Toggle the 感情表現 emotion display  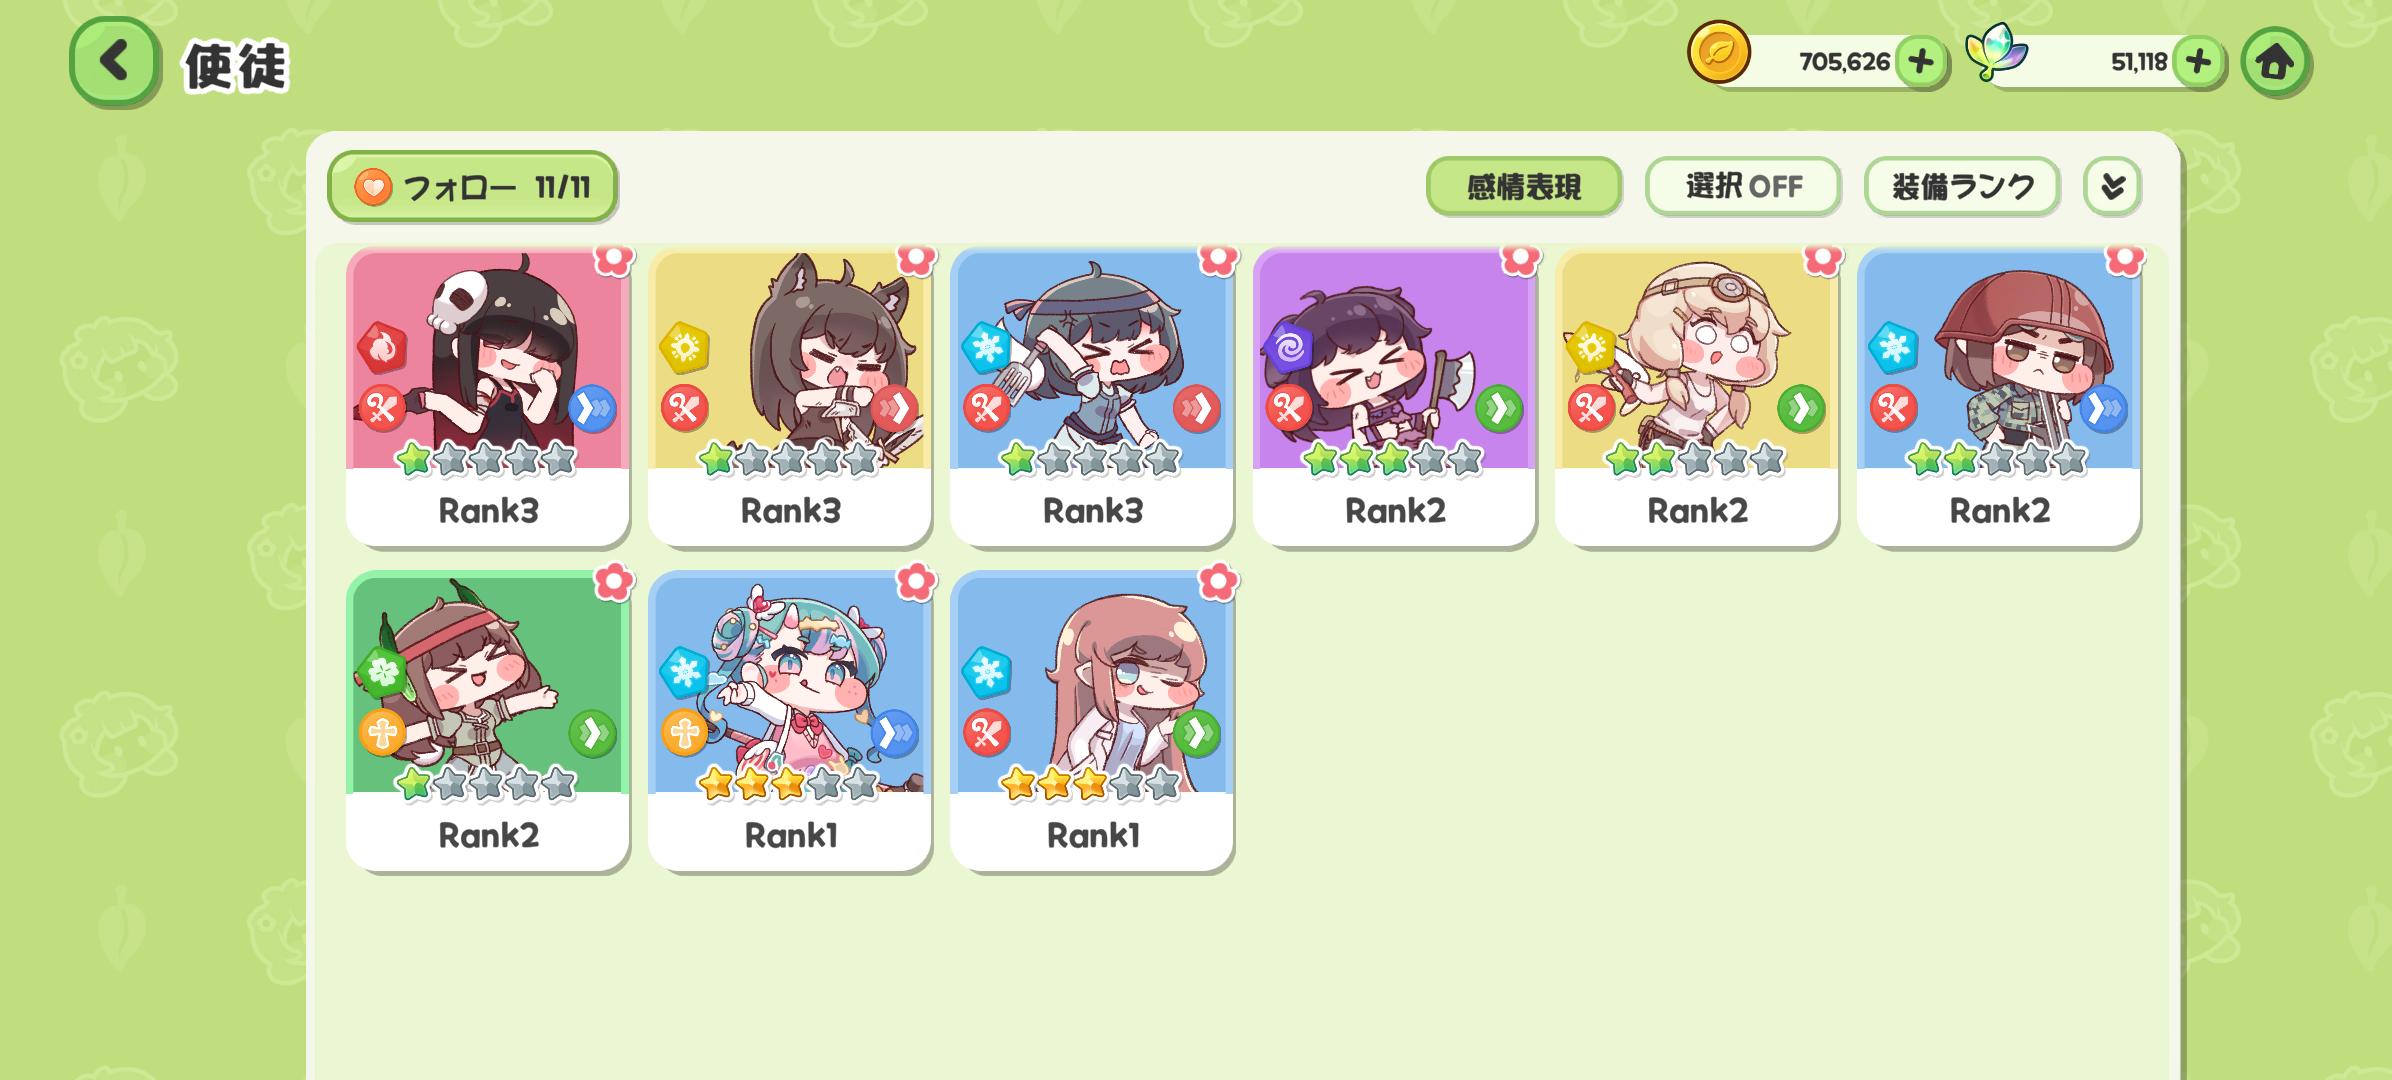point(1523,186)
